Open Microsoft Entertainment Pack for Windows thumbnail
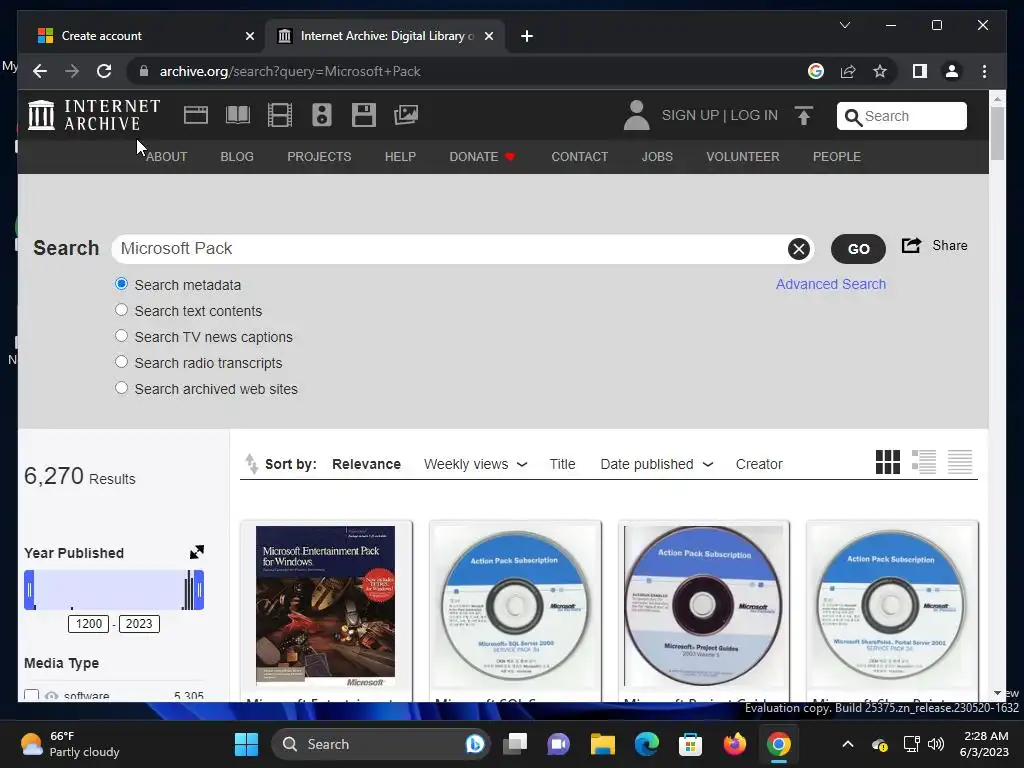The image size is (1024, 768). (x=325, y=607)
